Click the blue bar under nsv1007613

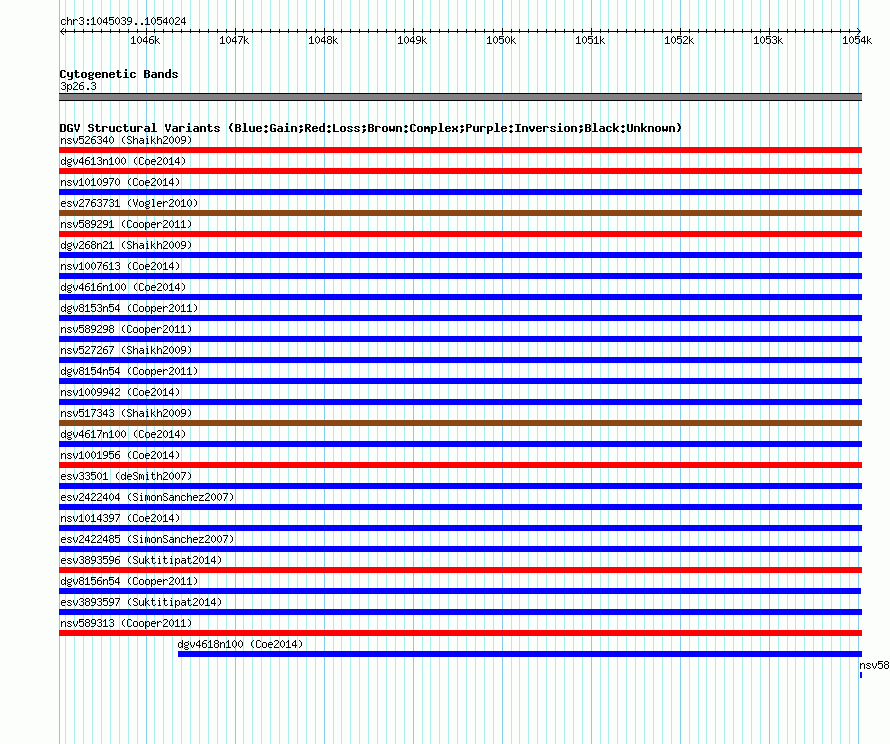[x=460, y=276]
